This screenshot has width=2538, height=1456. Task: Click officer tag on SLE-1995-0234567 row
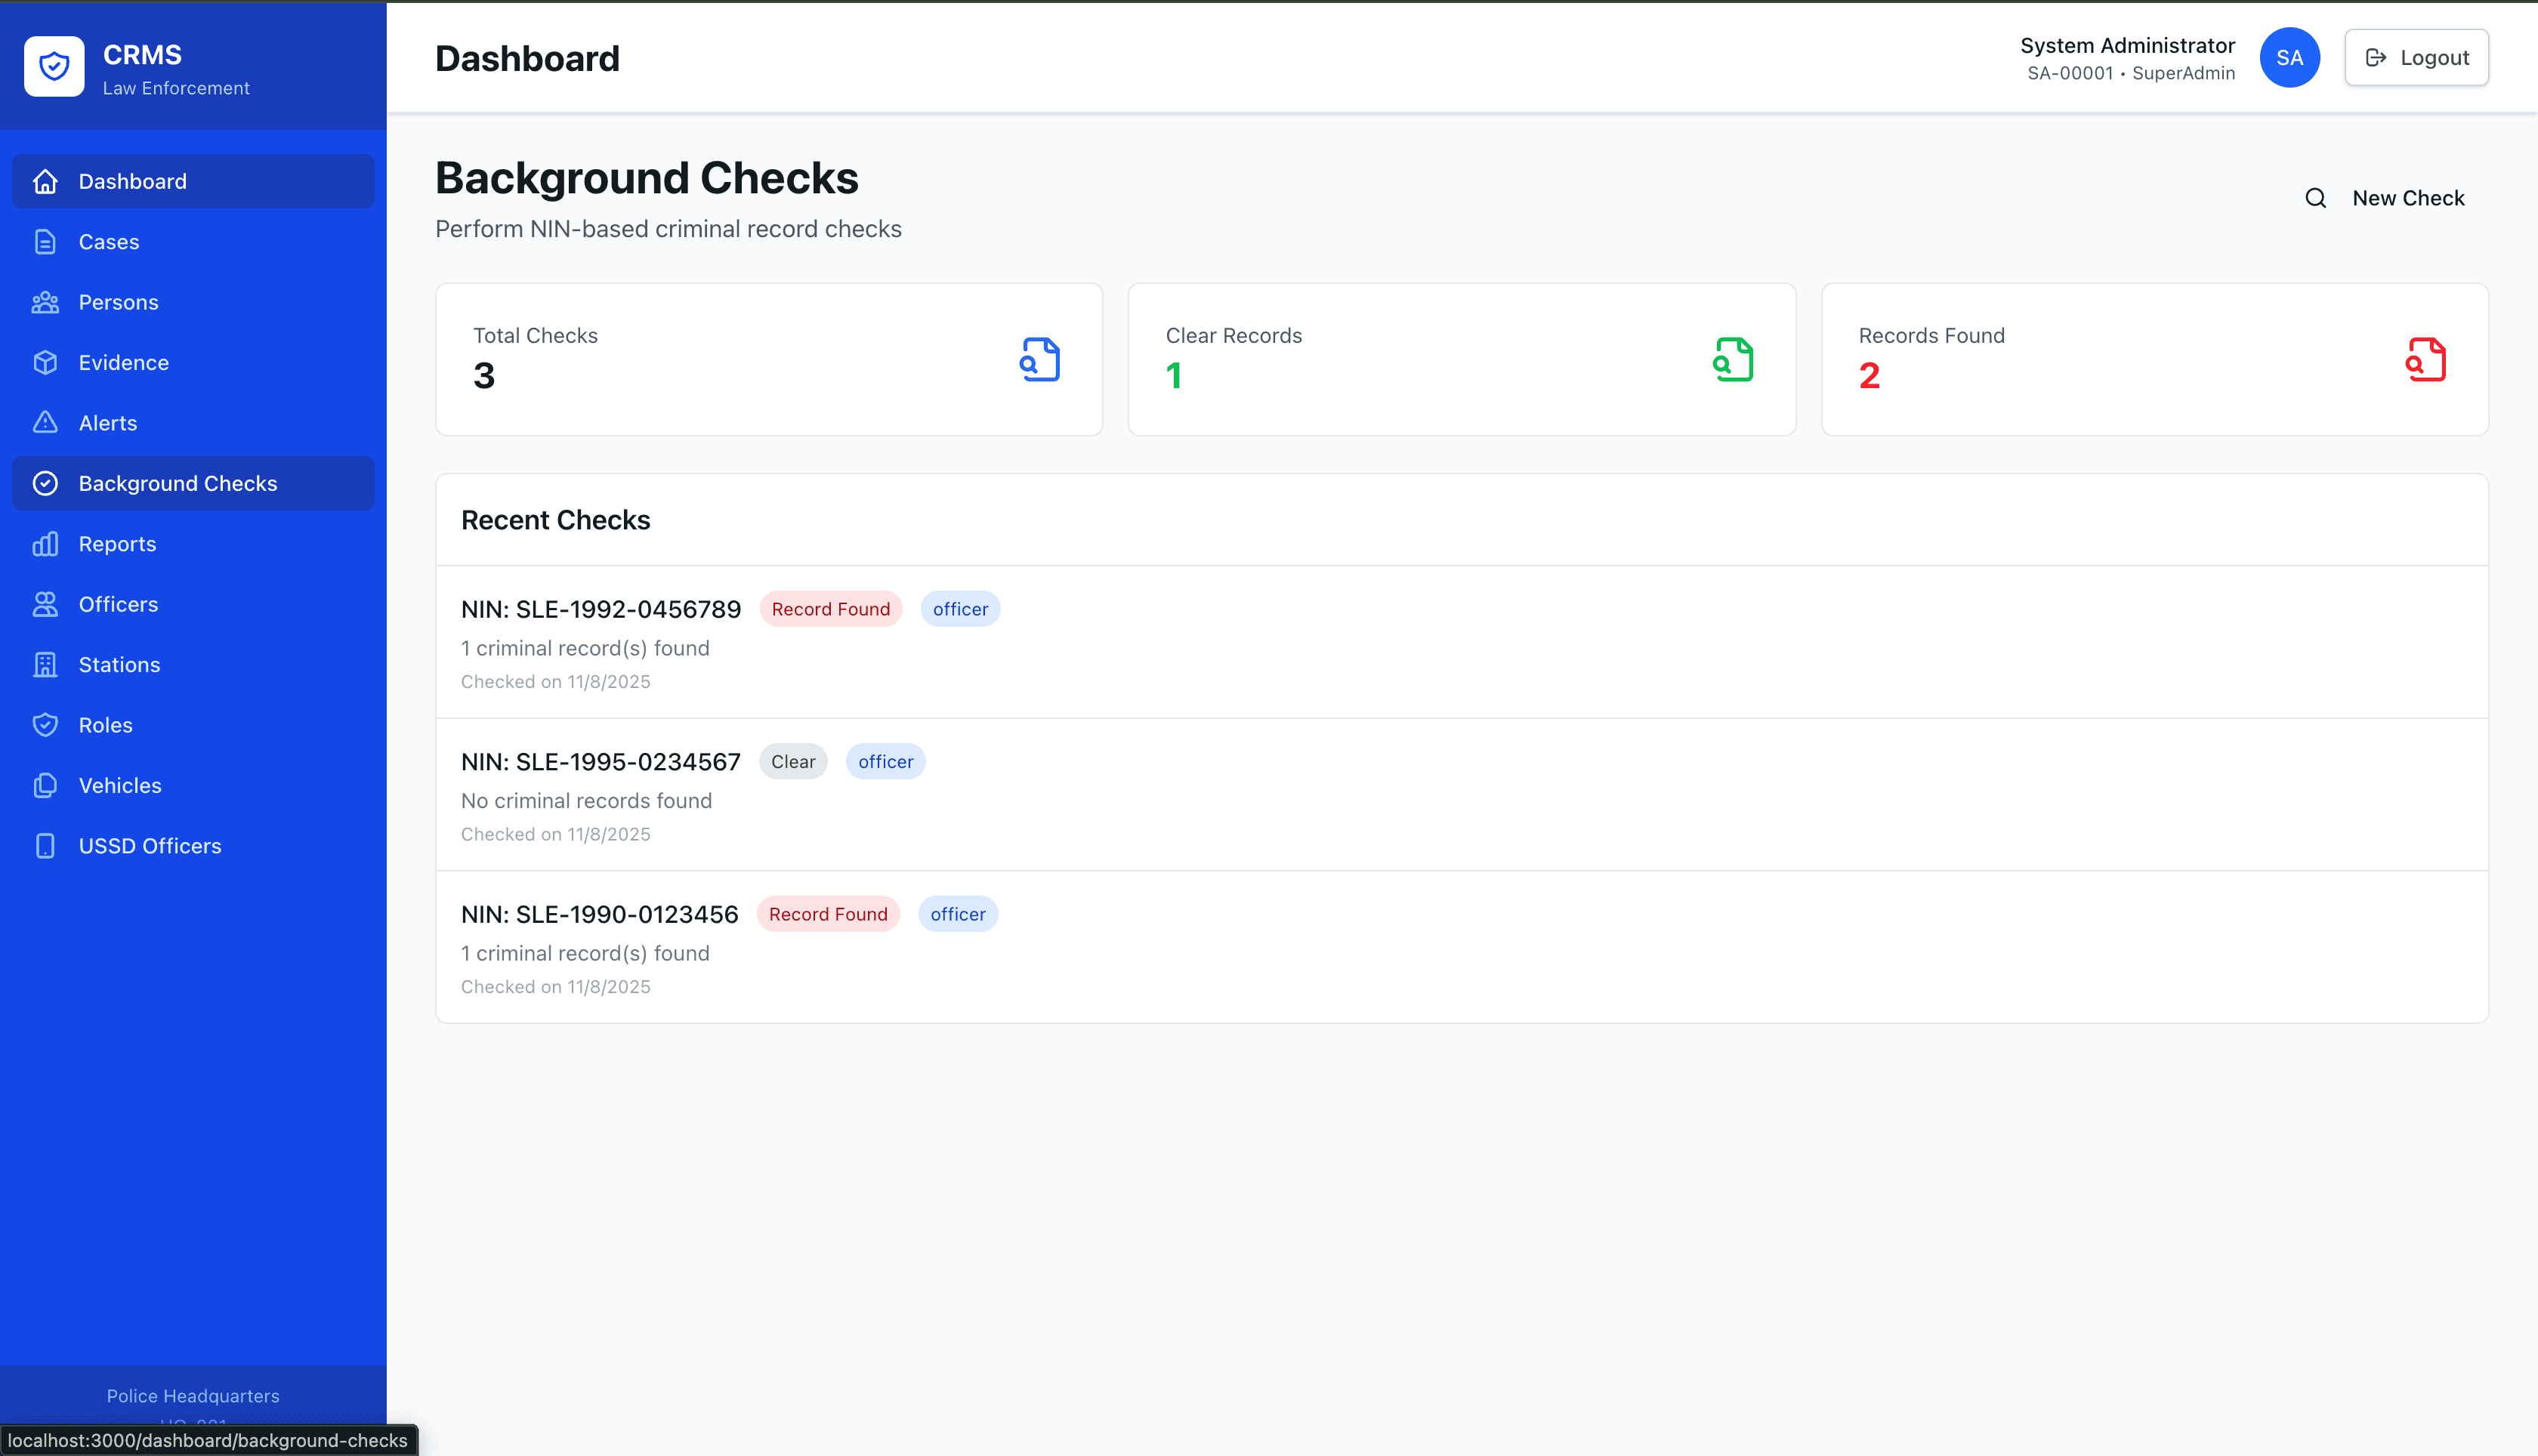coord(885,762)
